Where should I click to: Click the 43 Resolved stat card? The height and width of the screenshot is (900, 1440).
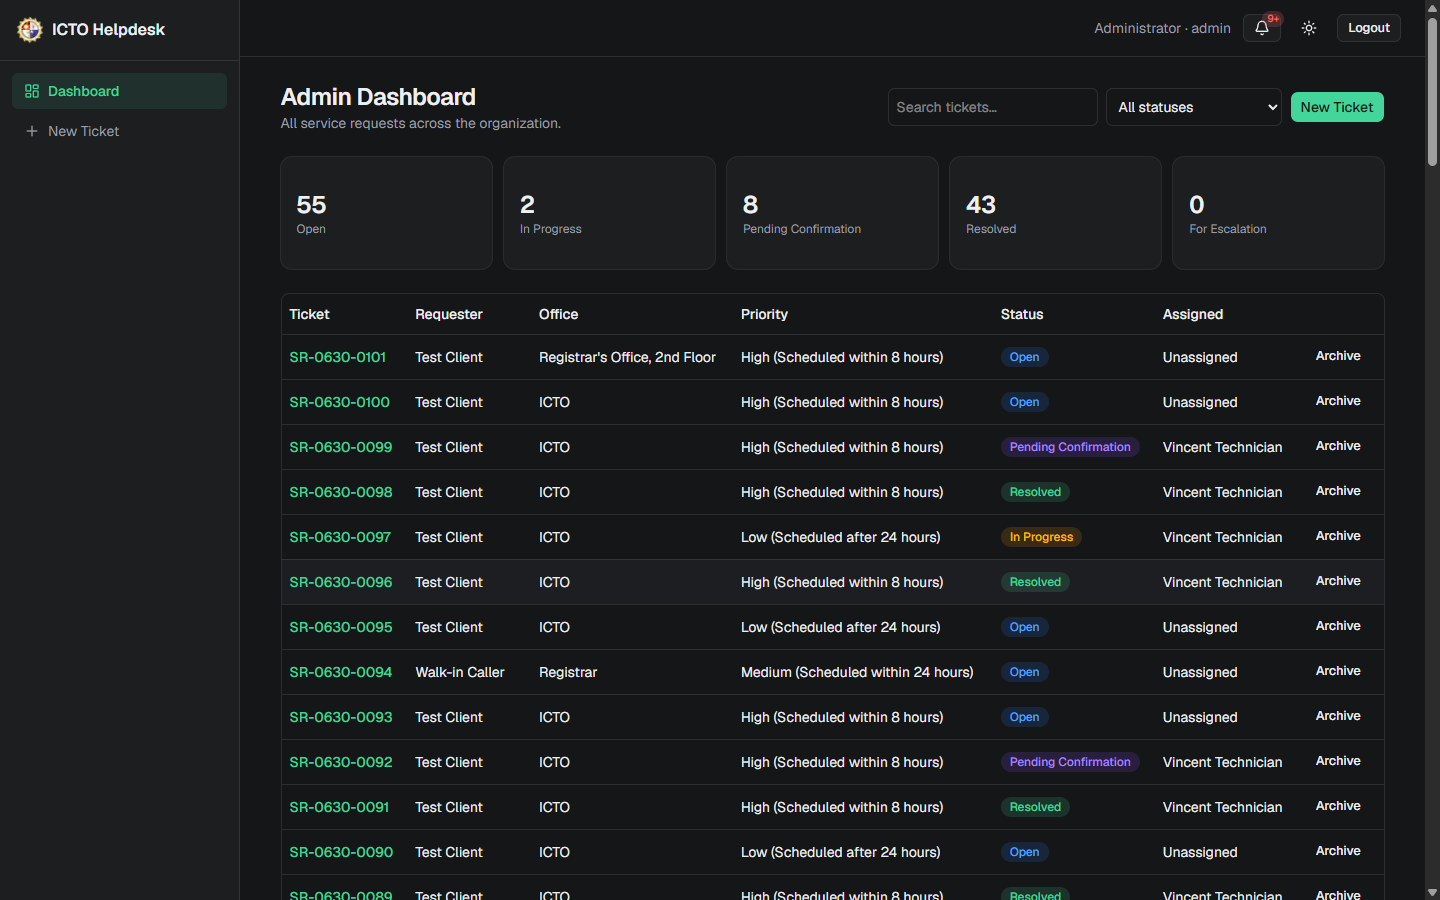click(x=1055, y=213)
